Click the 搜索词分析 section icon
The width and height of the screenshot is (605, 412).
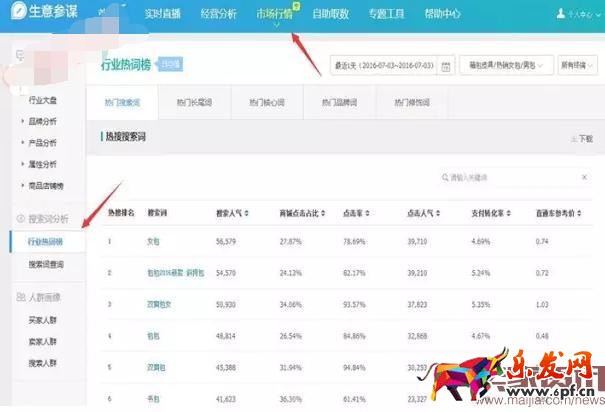20,219
